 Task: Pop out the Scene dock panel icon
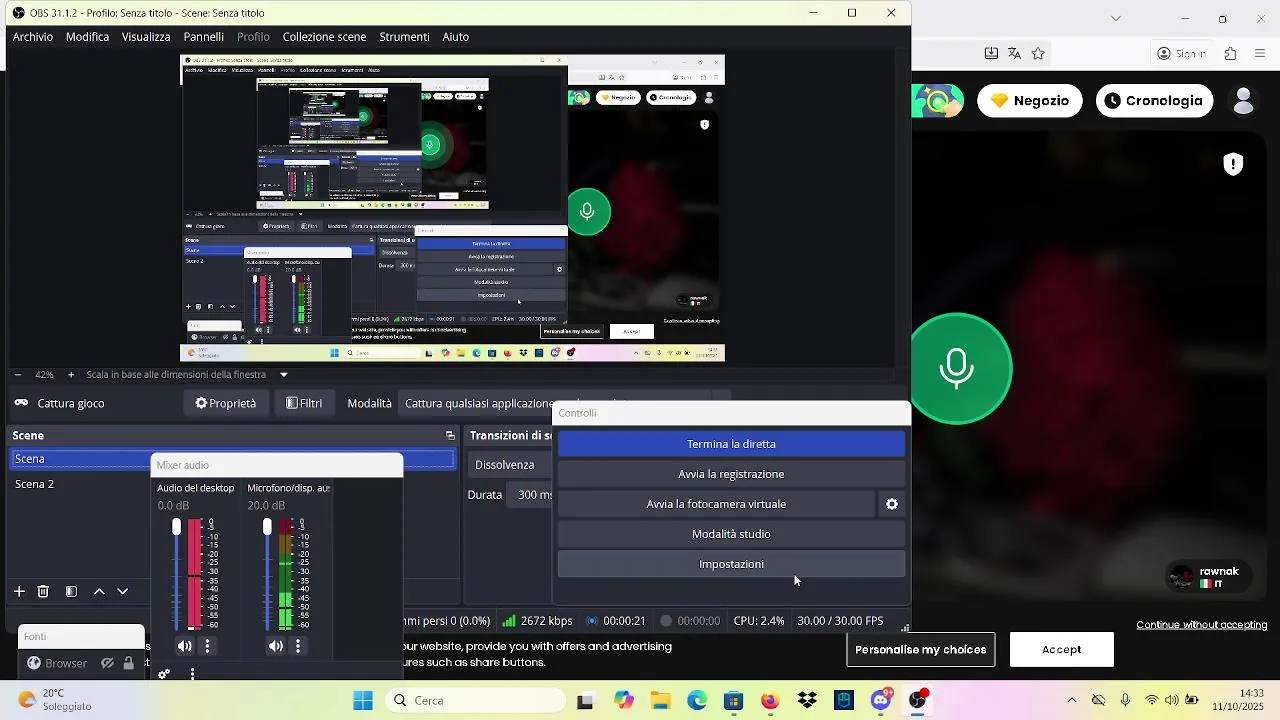click(450, 435)
